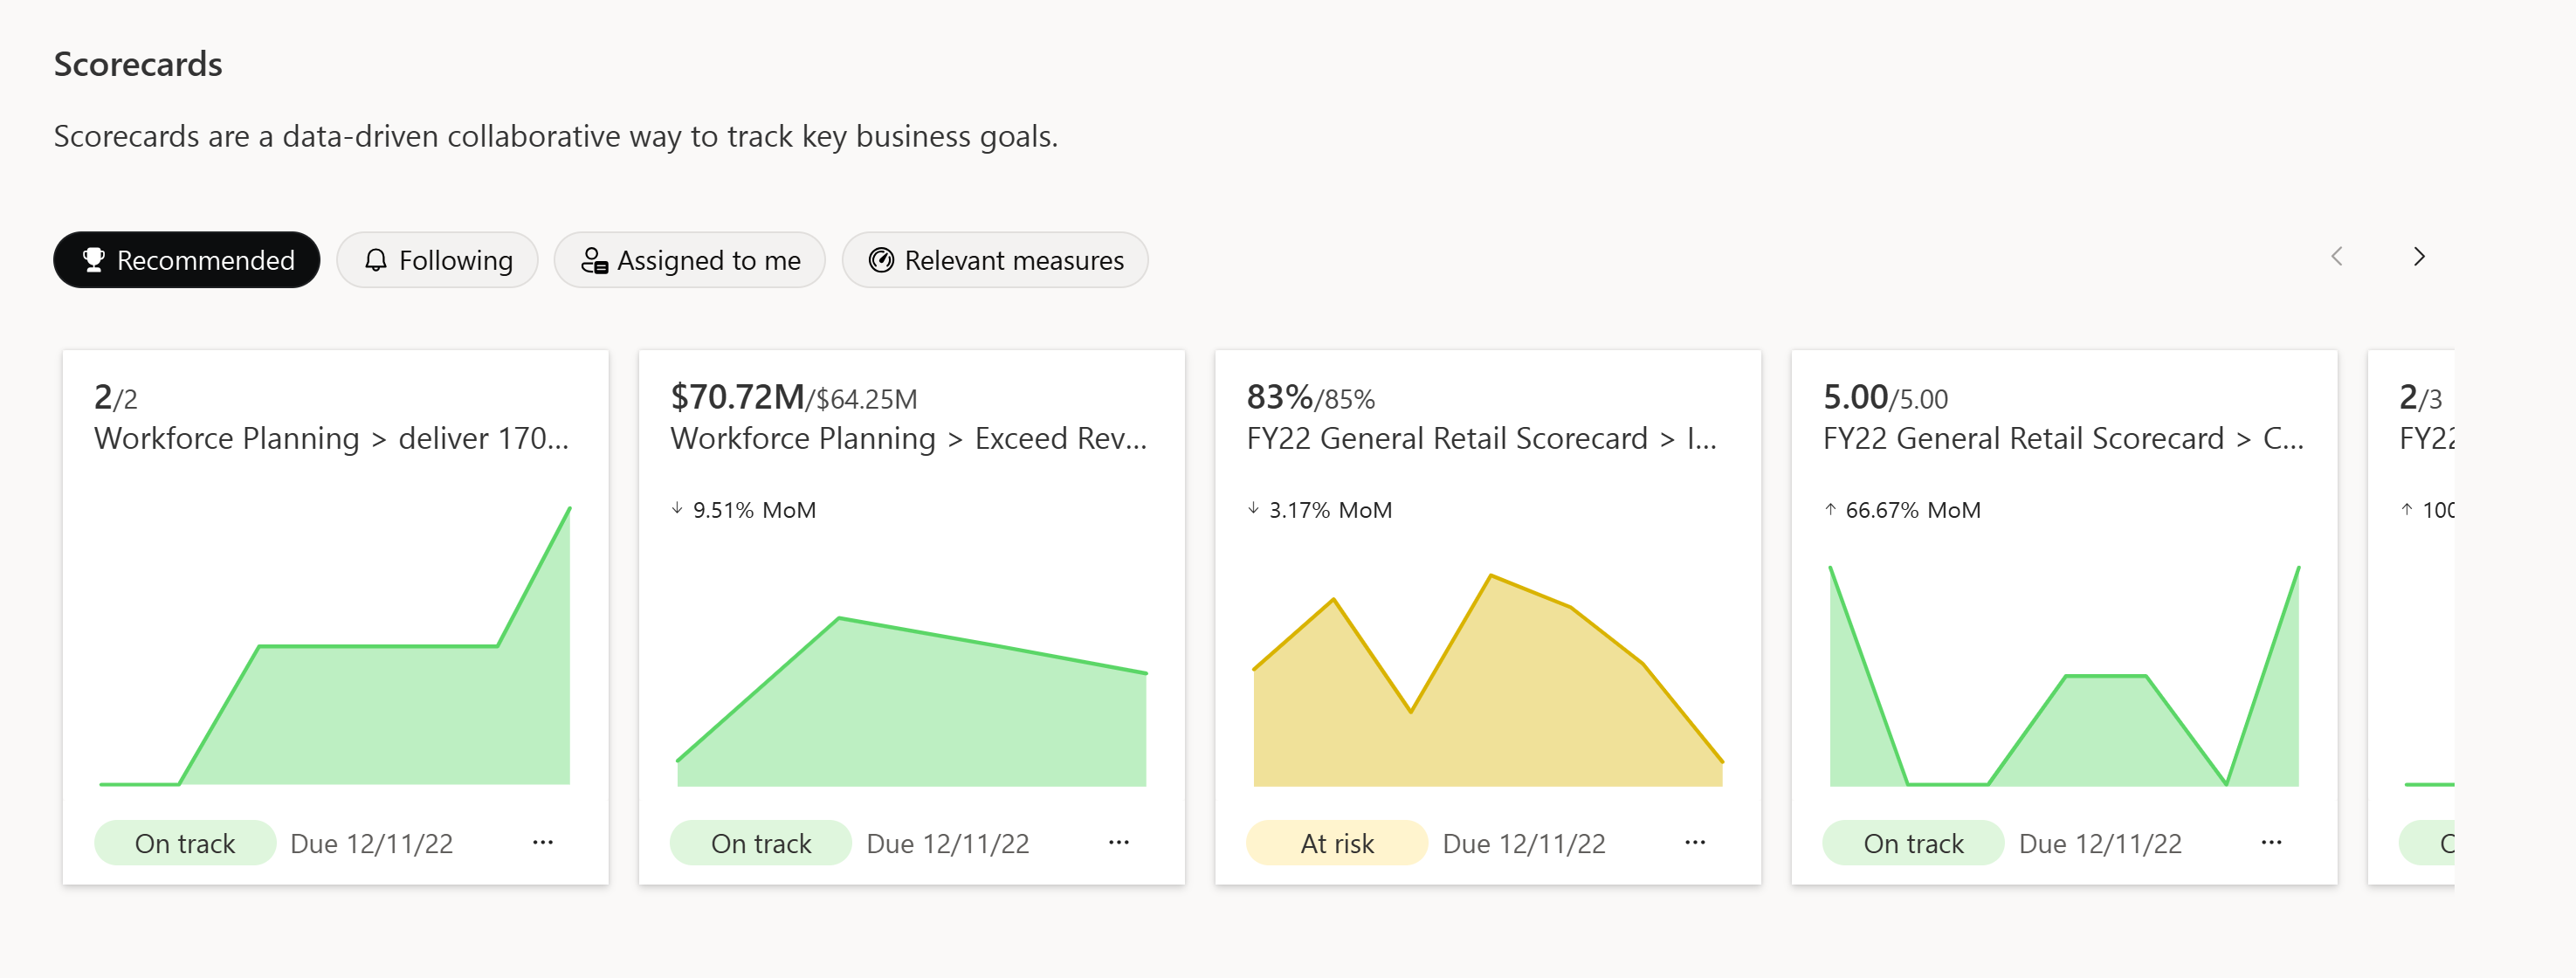Toggle On track status on Workforce Planning card
This screenshot has height=978, width=2576.
184,844
